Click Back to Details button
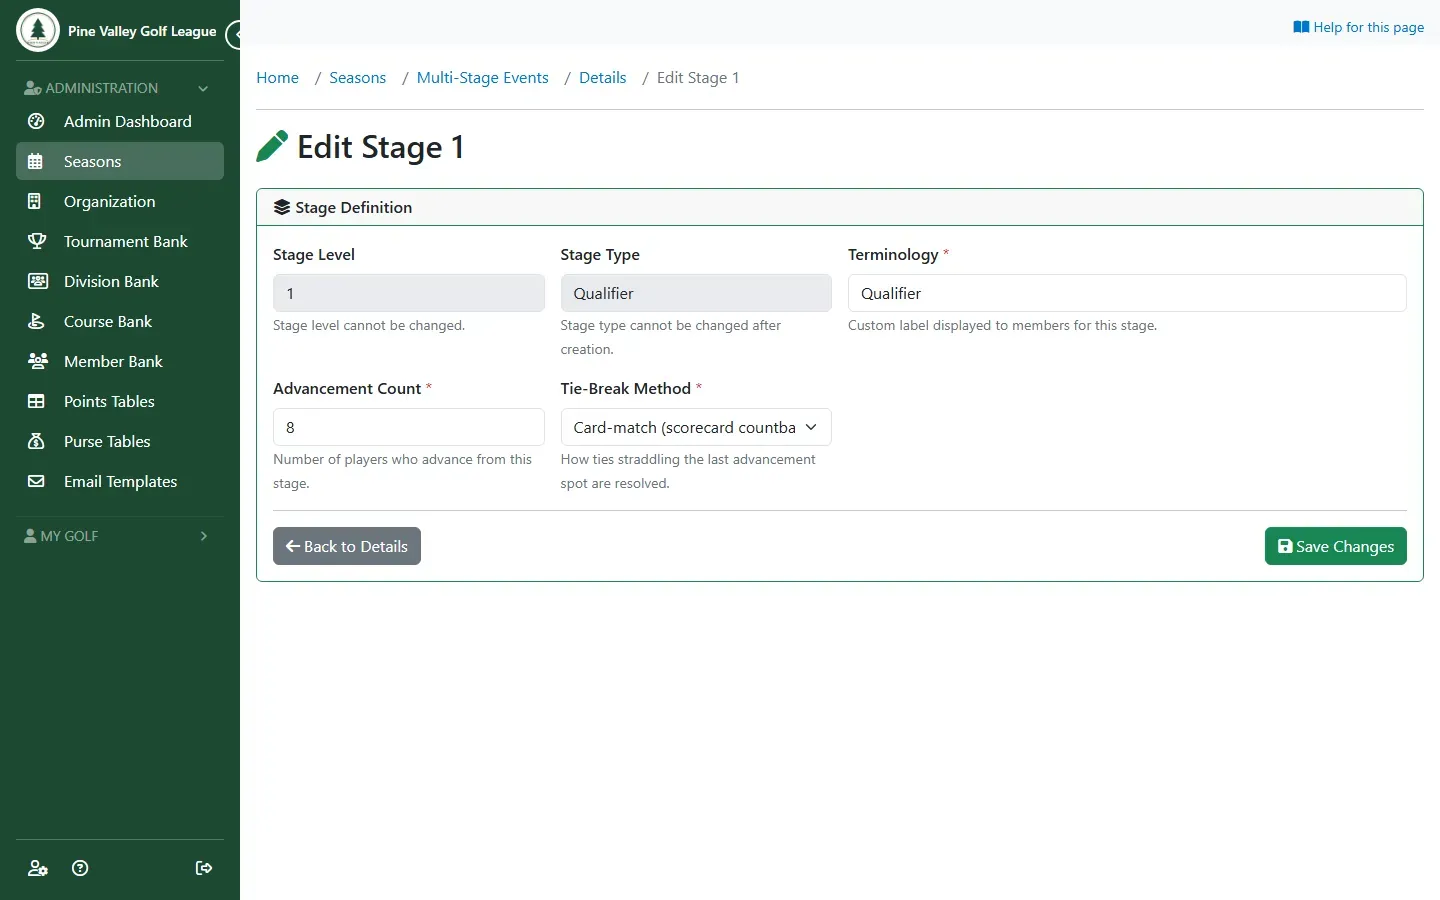This screenshot has height=900, width=1440. pyautogui.click(x=347, y=546)
